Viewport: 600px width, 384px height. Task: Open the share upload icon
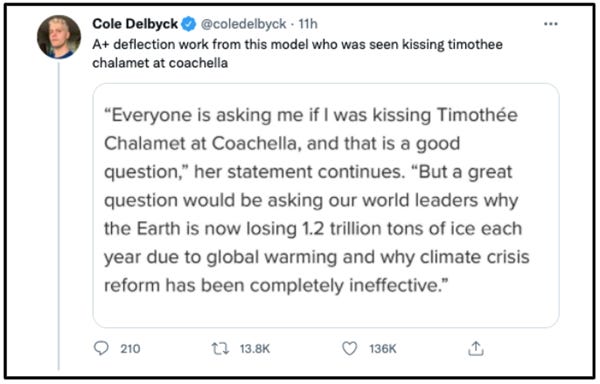[476, 348]
